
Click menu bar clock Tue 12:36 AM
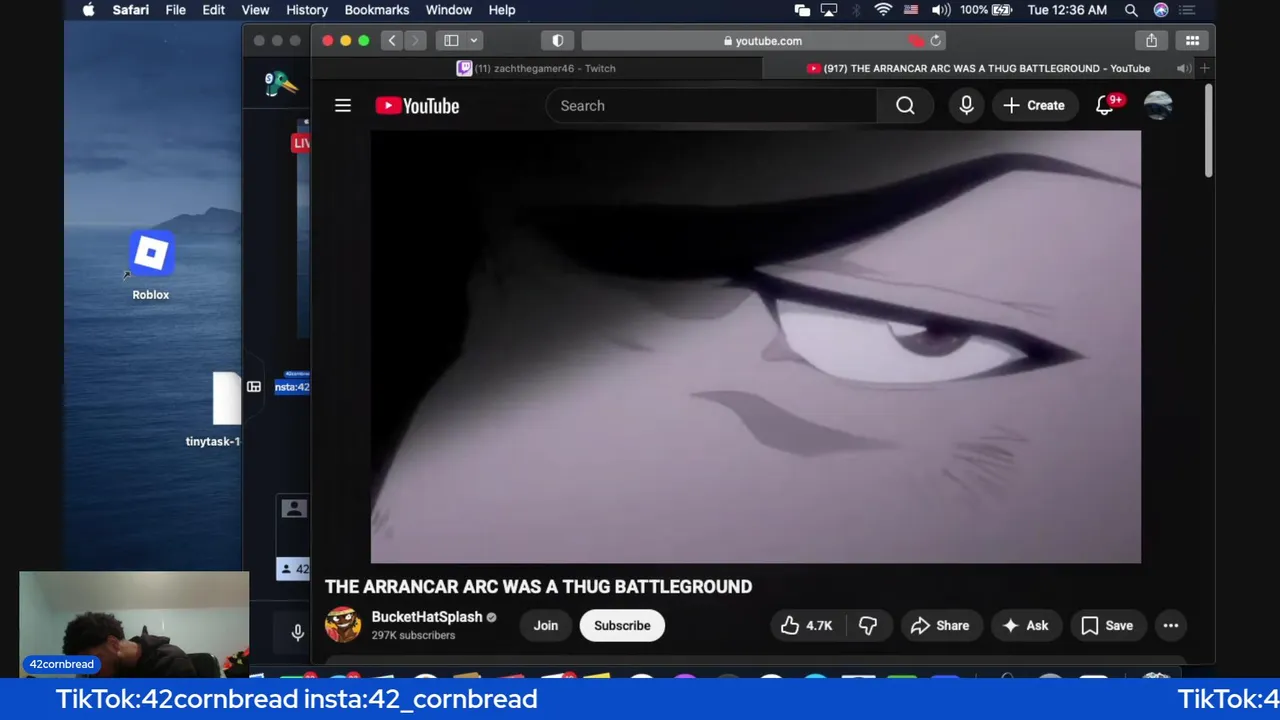click(x=1067, y=10)
